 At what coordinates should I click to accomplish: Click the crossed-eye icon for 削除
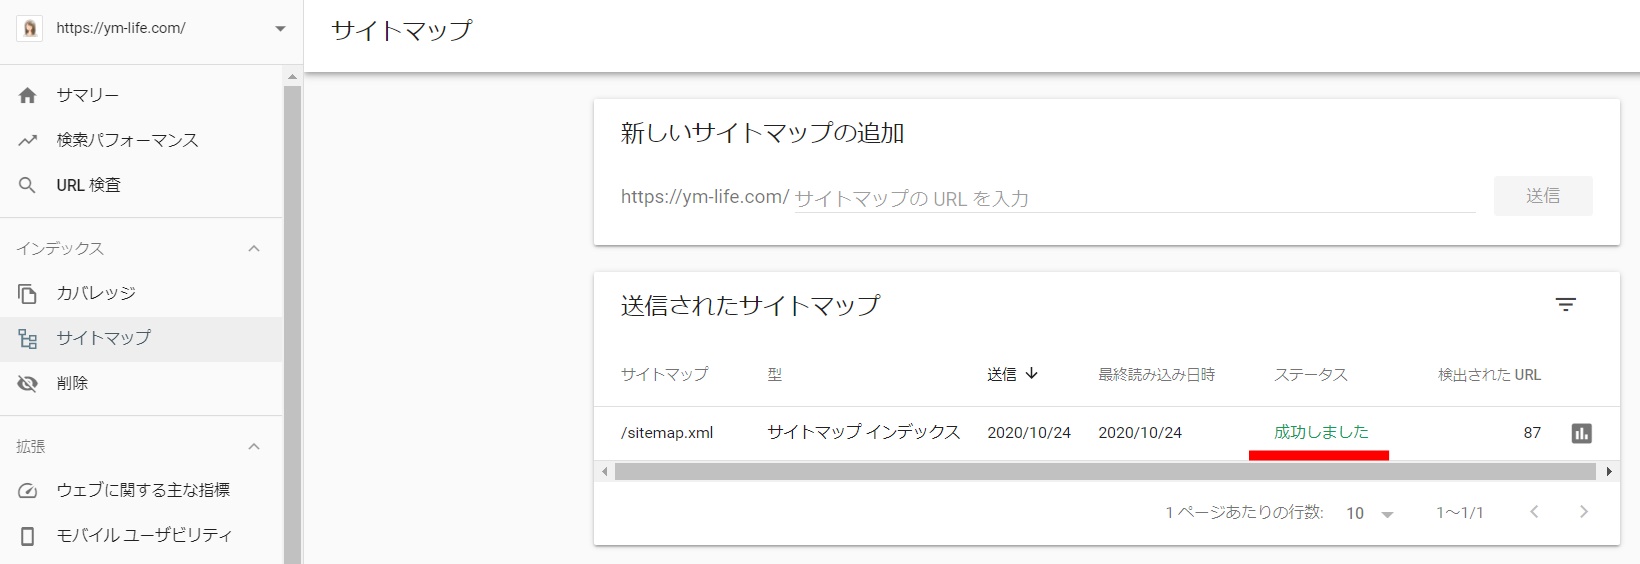coord(28,383)
